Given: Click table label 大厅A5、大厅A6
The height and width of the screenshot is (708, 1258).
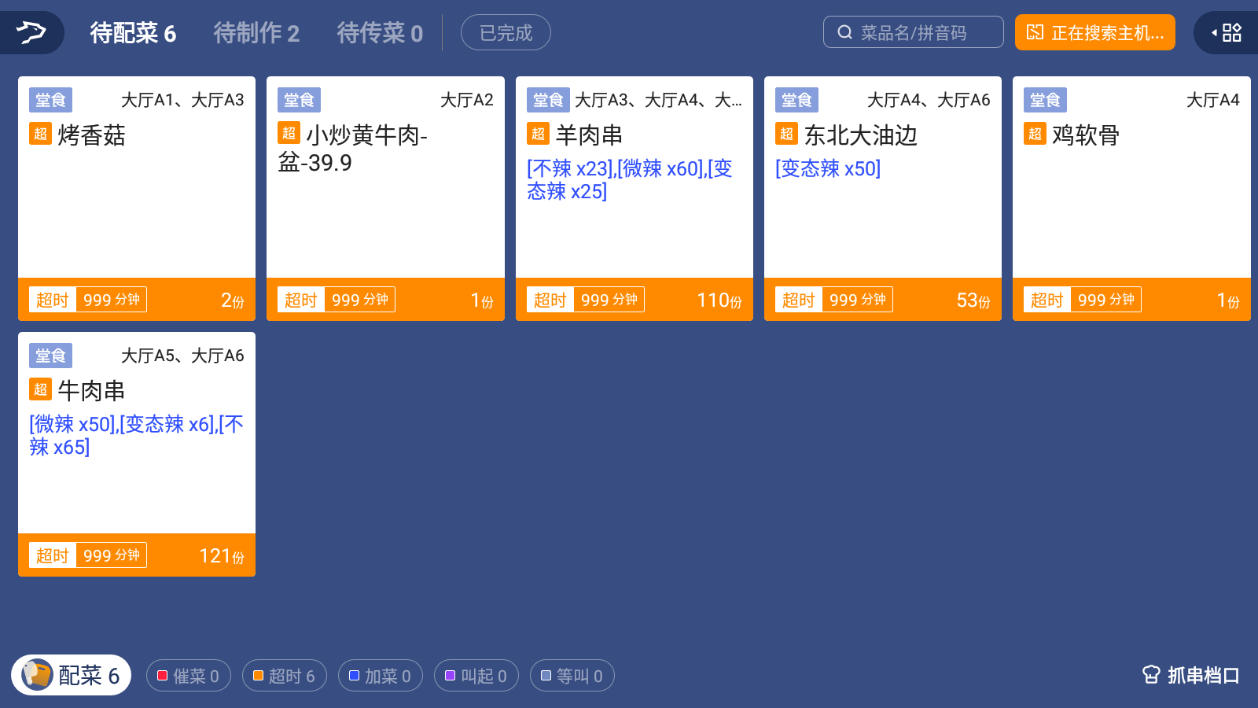Looking at the screenshot, I should coord(183,355).
